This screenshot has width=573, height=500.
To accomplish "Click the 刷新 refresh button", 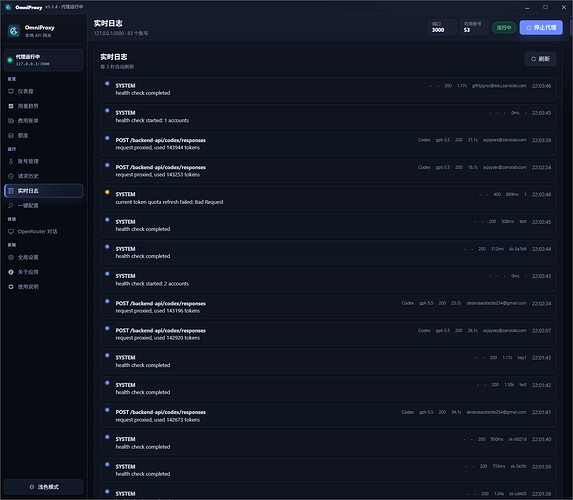I will pos(540,59).
